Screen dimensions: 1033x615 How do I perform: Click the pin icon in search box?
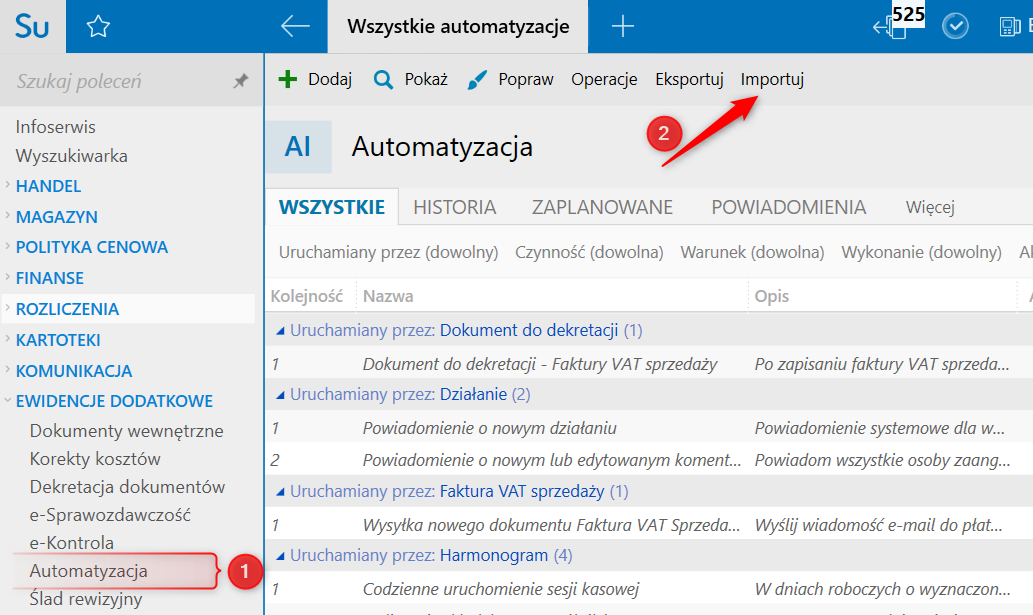point(241,81)
